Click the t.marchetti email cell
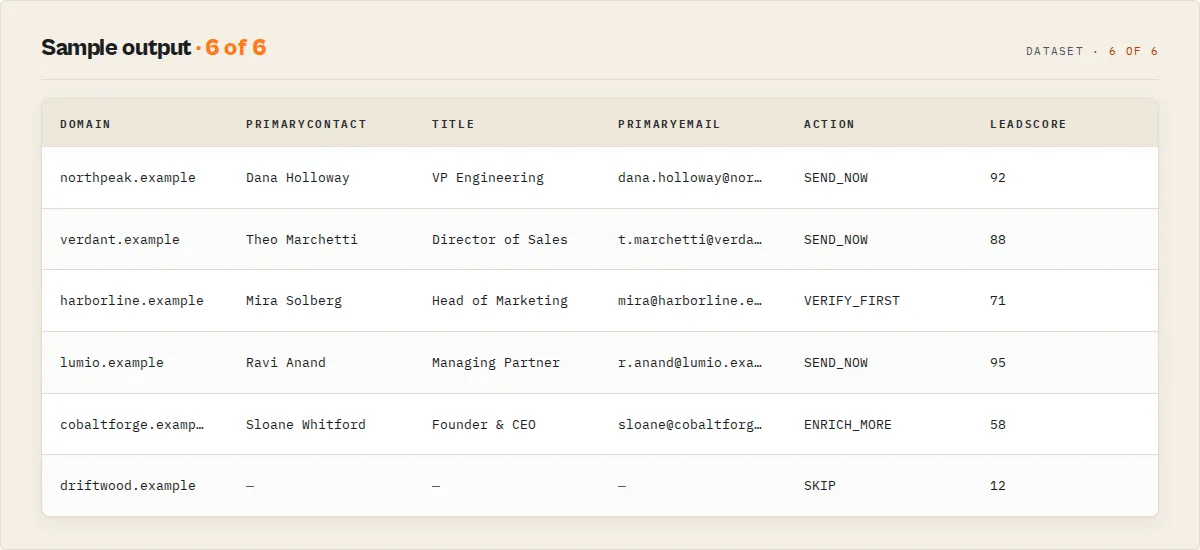This screenshot has height=550, width=1200. 690,240
